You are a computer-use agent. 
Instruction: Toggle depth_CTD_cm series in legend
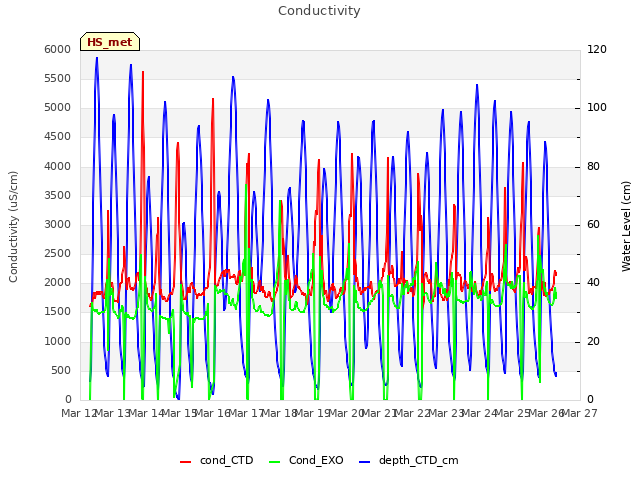click(x=409, y=460)
